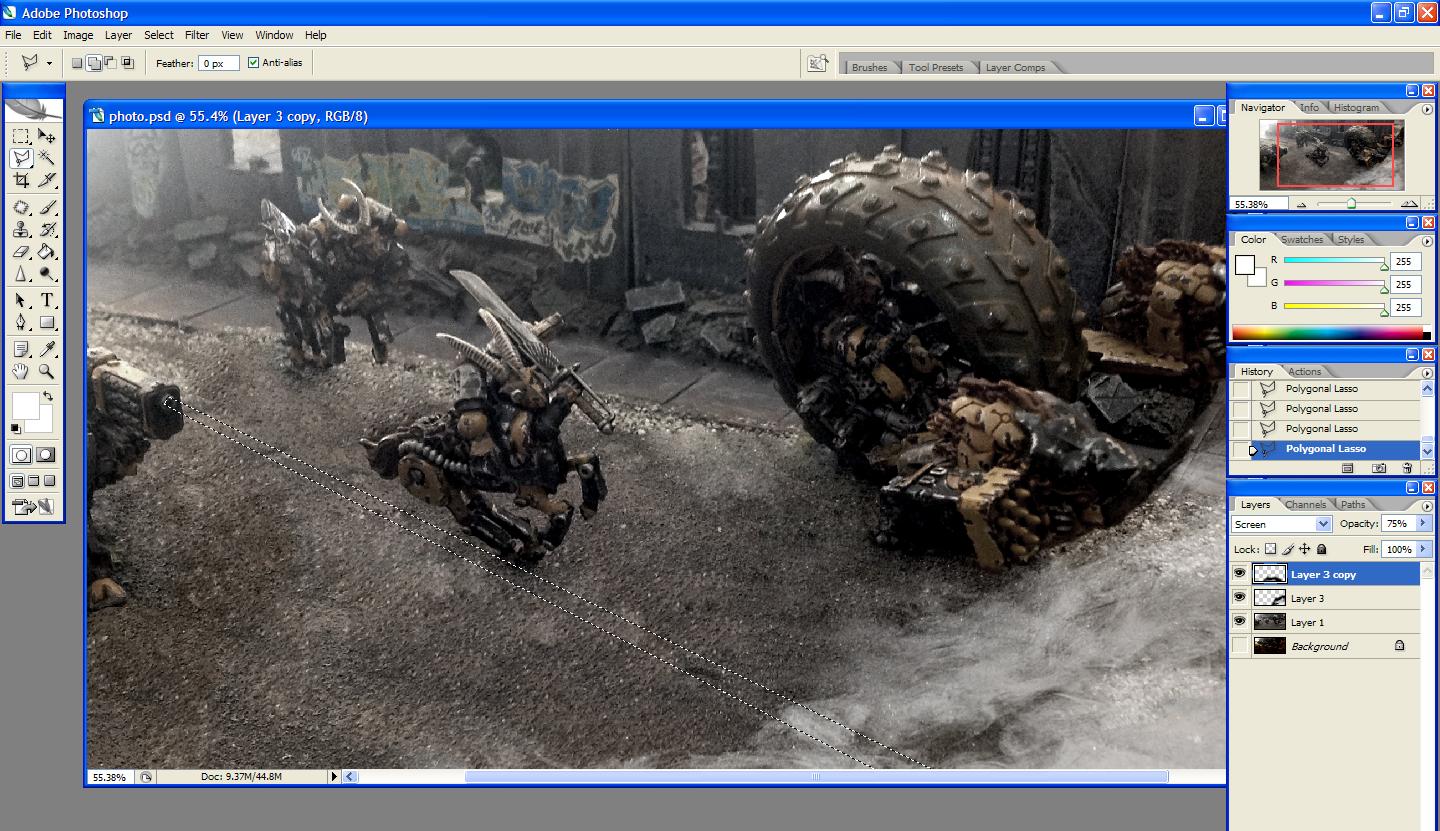The height and width of the screenshot is (831, 1440).
Task: Select the Hand tool
Action: (x=21, y=371)
